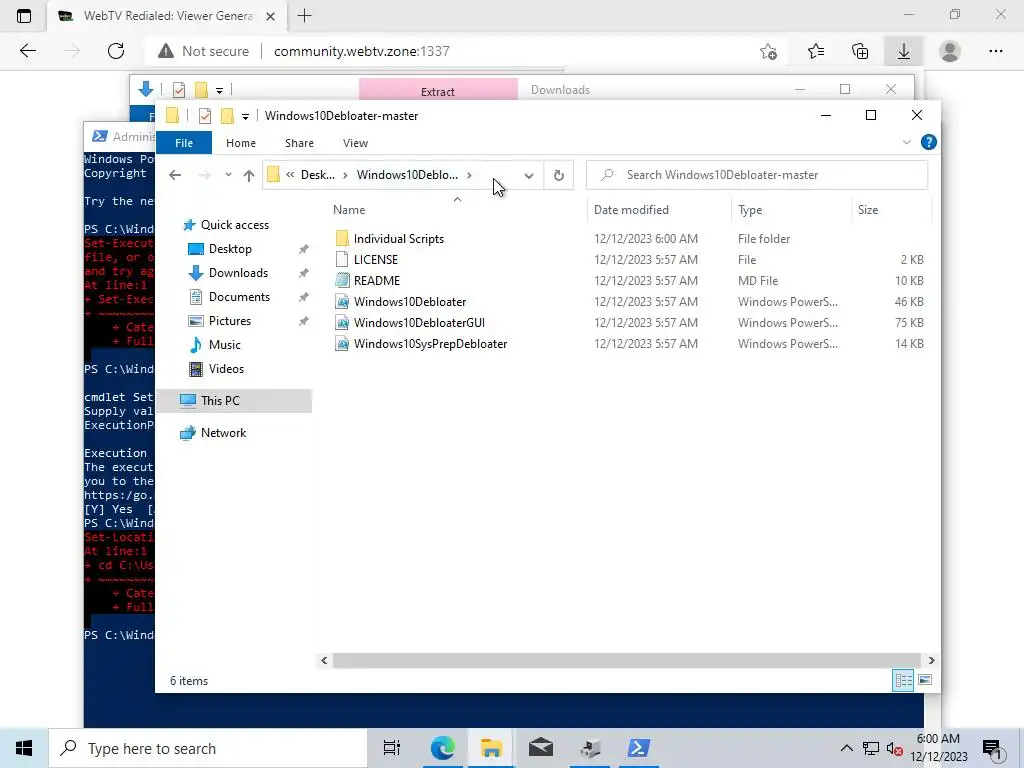Open browser Settings and more menu
This screenshot has width=1024, height=768.
pos(995,51)
